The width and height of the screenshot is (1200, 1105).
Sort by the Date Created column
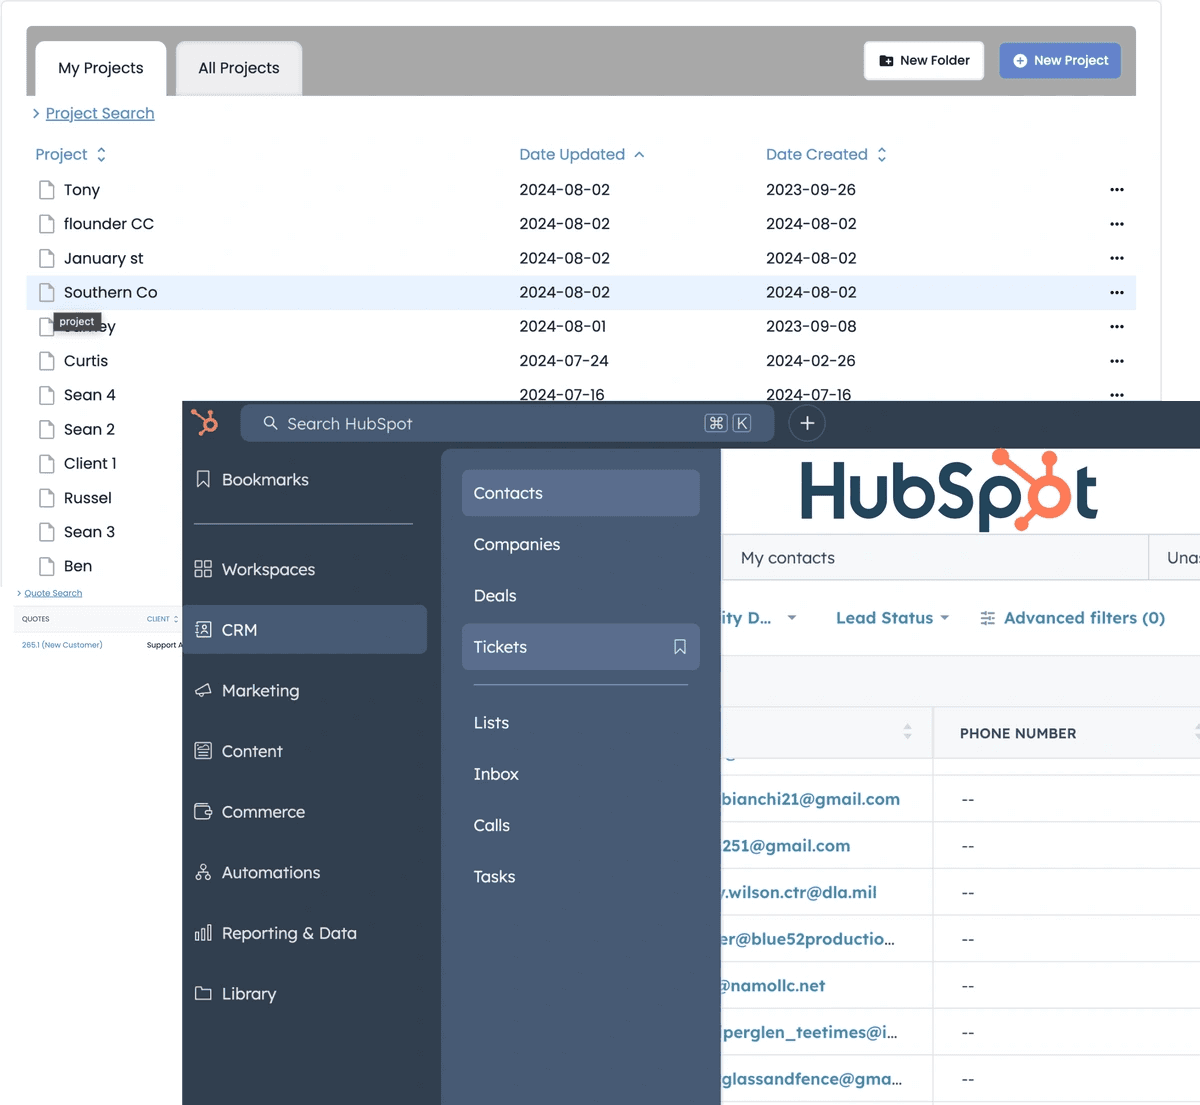pyautogui.click(x=827, y=154)
